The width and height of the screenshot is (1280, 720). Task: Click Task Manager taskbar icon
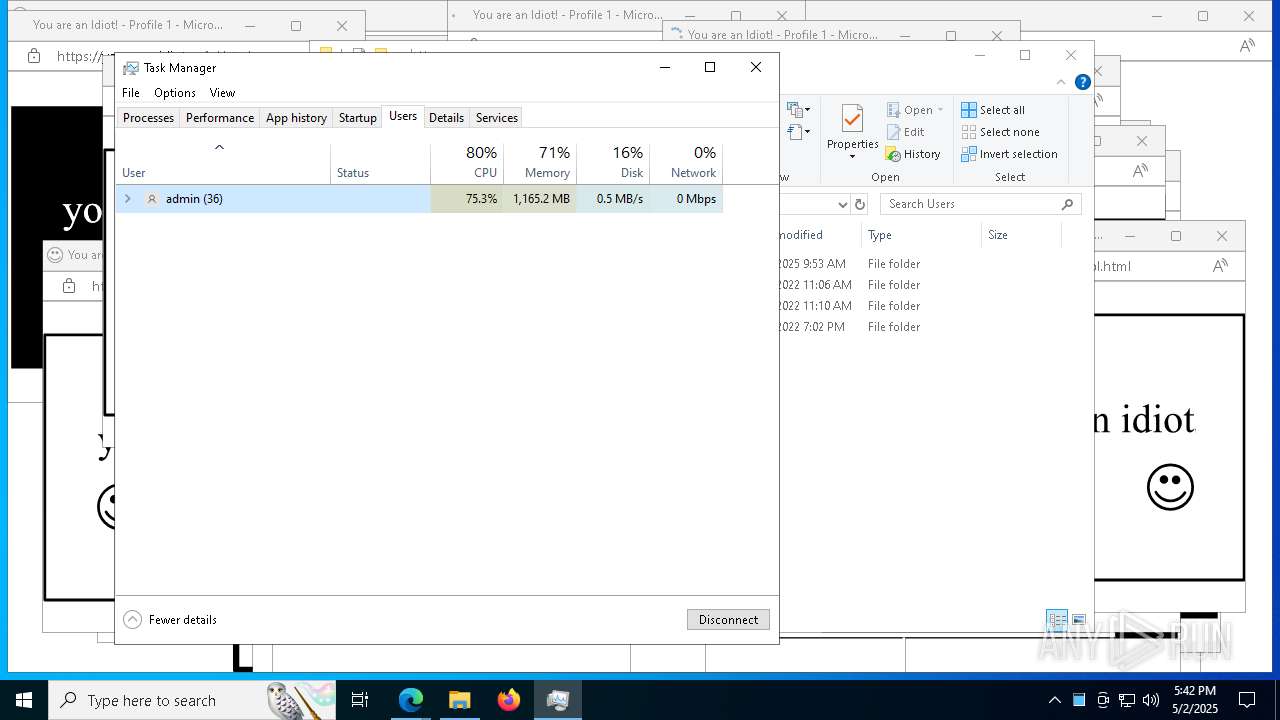[x=558, y=700]
